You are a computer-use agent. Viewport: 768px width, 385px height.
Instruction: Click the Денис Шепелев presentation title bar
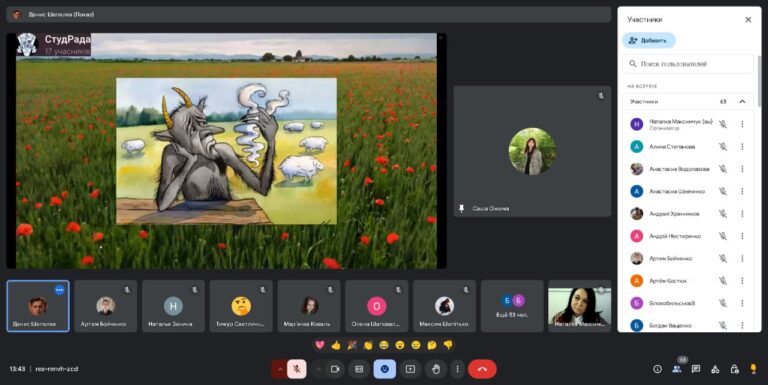coord(309,15)
